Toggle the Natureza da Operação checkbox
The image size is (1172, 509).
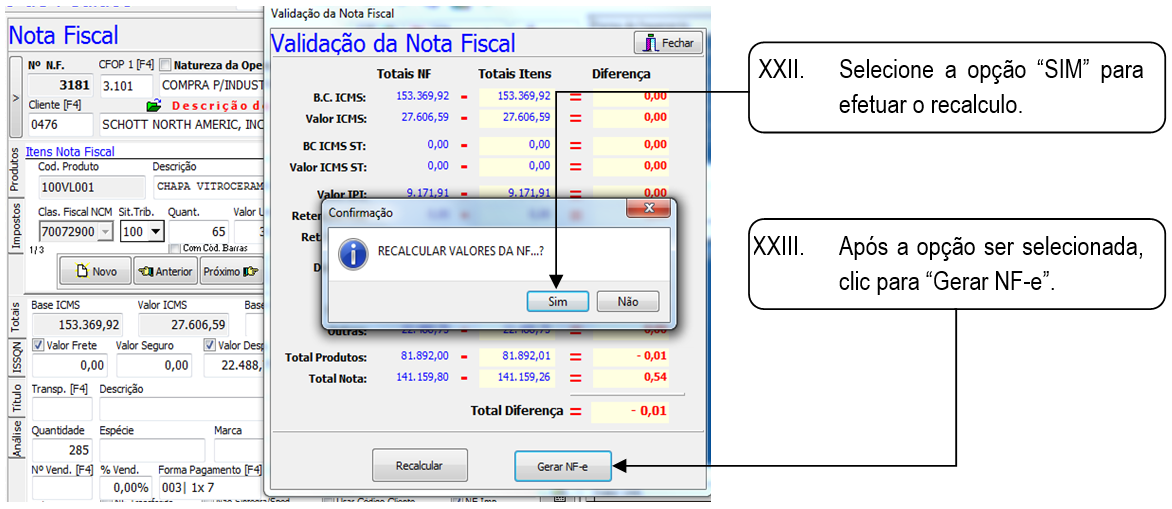(166, 64)
